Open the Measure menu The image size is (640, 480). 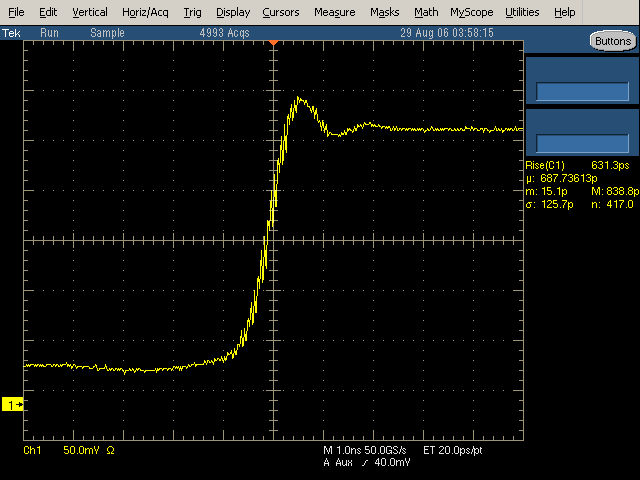coord(334,12)
